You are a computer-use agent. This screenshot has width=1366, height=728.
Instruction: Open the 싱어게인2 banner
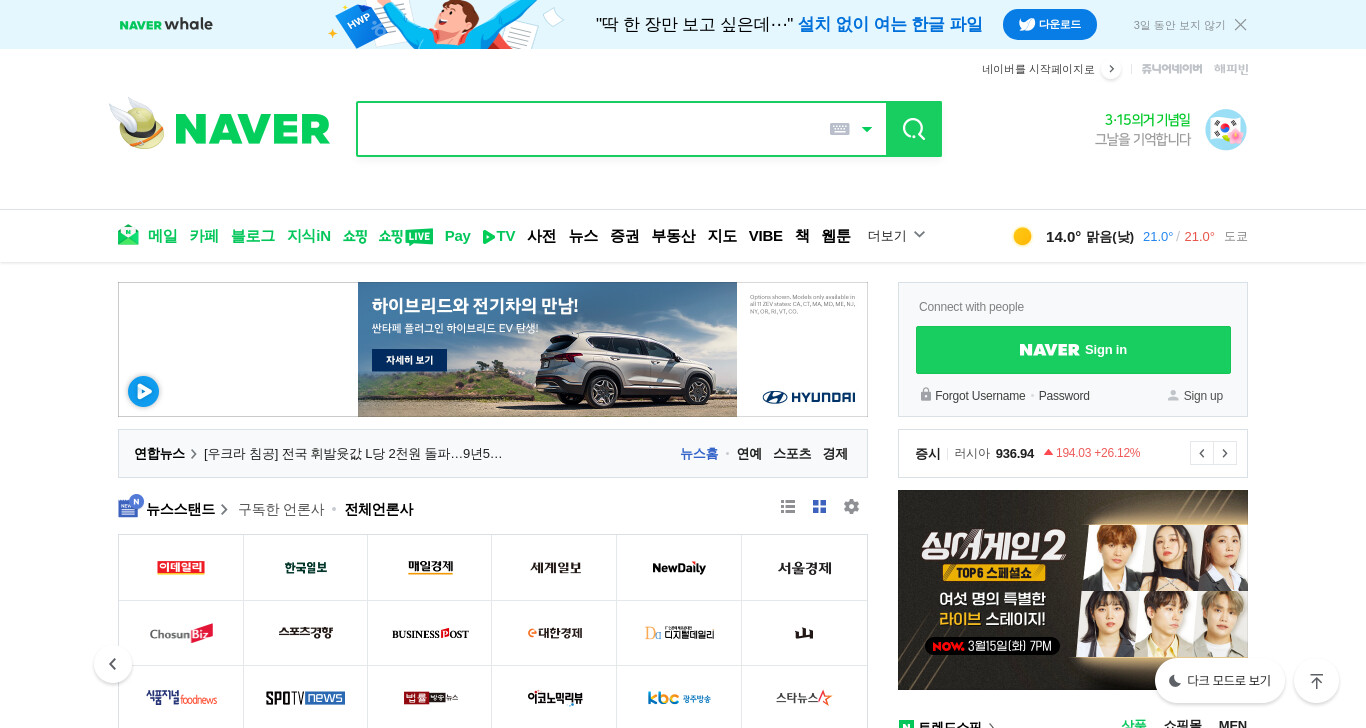coord(1073,590)
